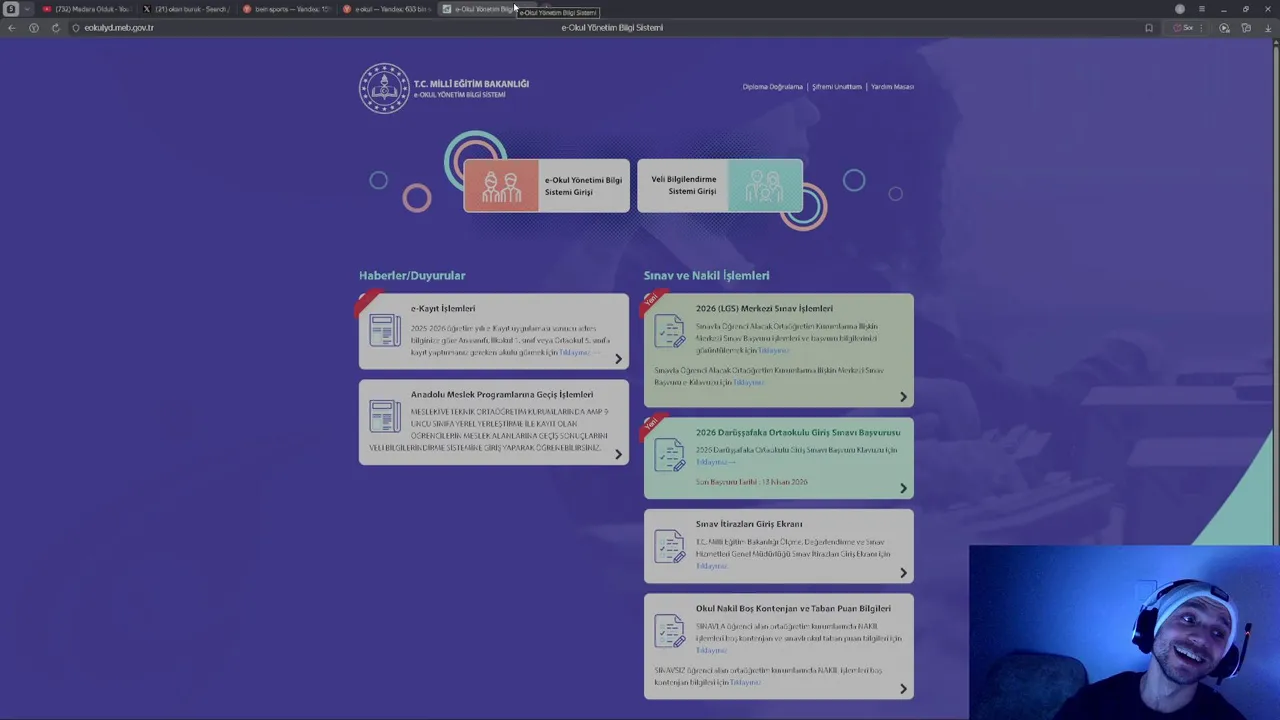Image resolution: width=1280 pixels, height=720 pixels.
Task: Bookmark the page with the bookmark icon
Action: tap(1149, 28)
